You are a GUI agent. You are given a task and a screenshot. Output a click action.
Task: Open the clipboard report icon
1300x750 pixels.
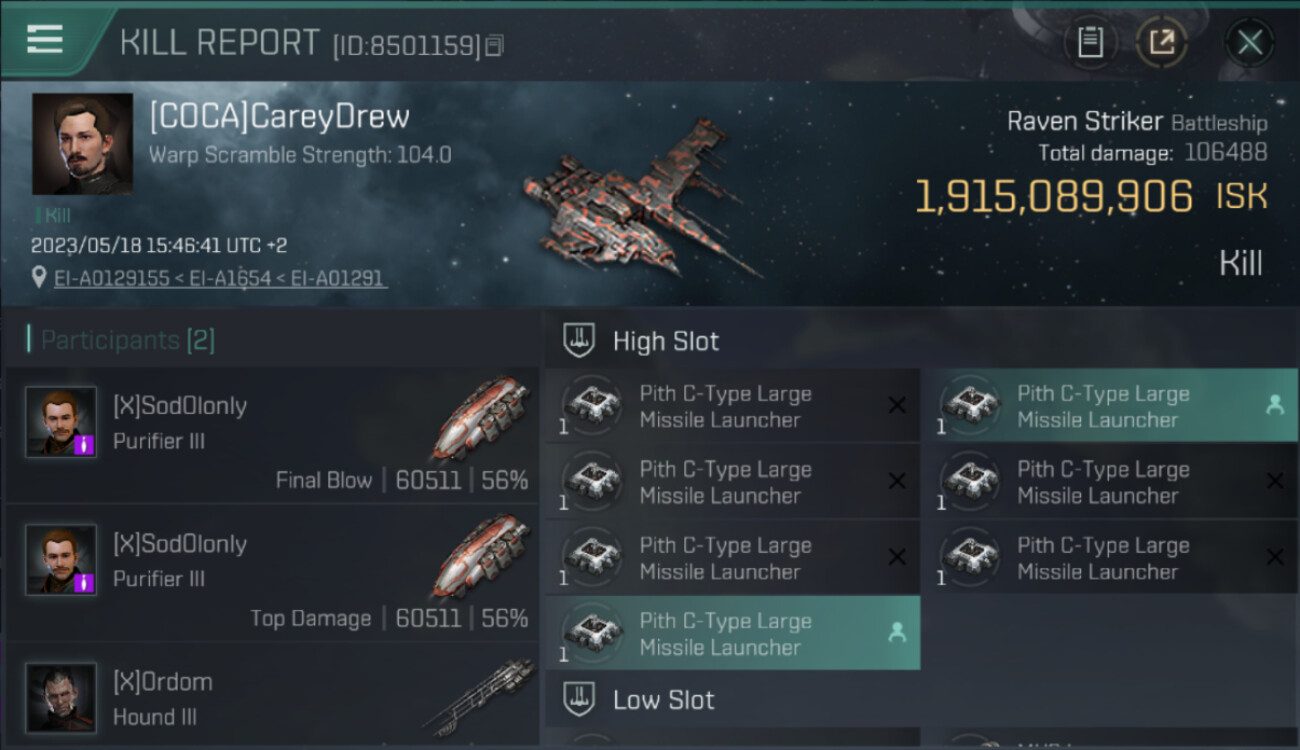[x=1090, y=42]
